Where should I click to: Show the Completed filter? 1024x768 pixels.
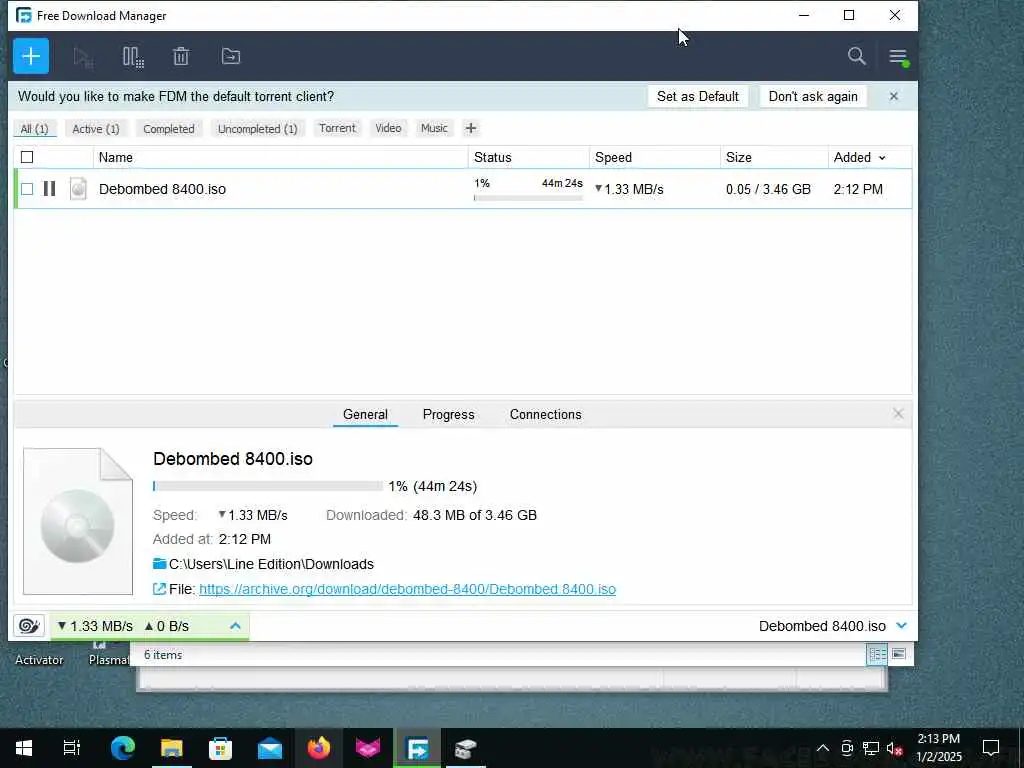coord(169,129)
